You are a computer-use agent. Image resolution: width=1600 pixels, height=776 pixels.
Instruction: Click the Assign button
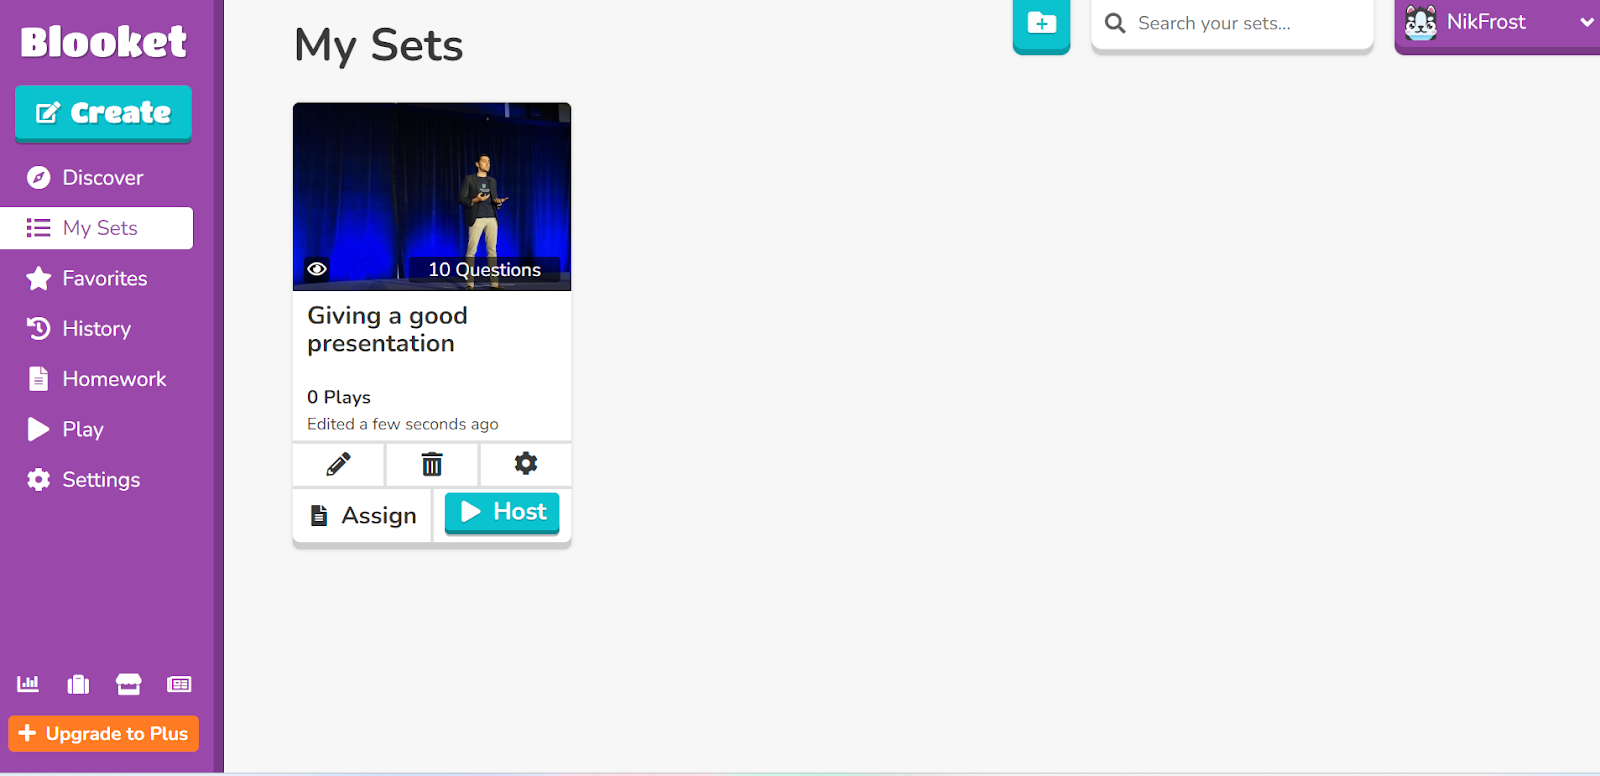point(363,515)
